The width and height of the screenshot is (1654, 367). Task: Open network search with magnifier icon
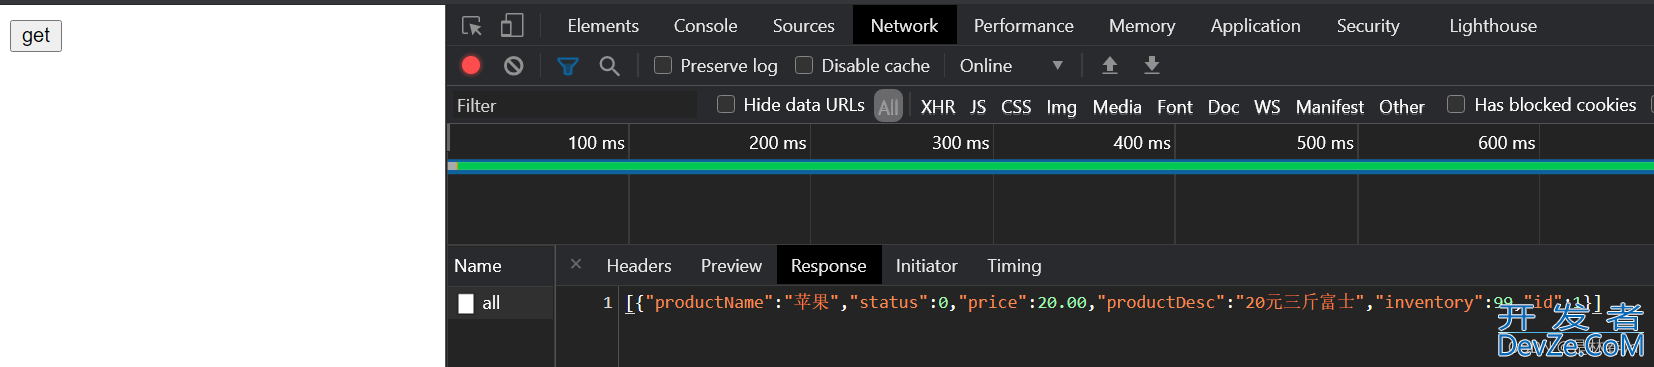click(x=609, y=66)
